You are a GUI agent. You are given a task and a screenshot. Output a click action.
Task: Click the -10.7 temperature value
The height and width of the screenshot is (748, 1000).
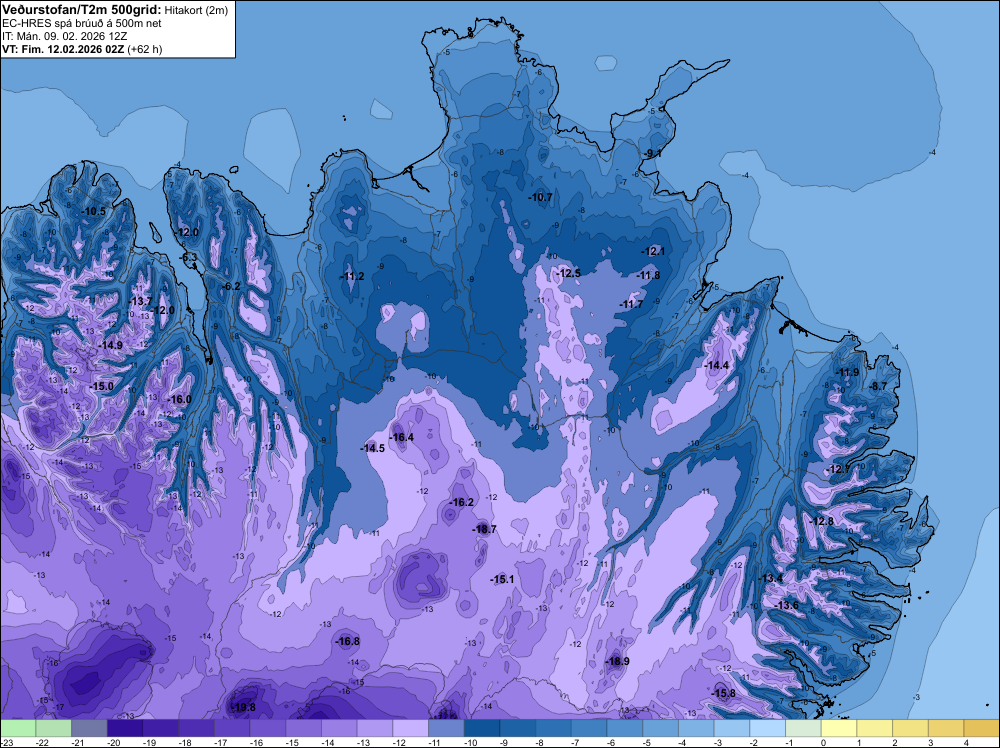click(x=540, y=198)
